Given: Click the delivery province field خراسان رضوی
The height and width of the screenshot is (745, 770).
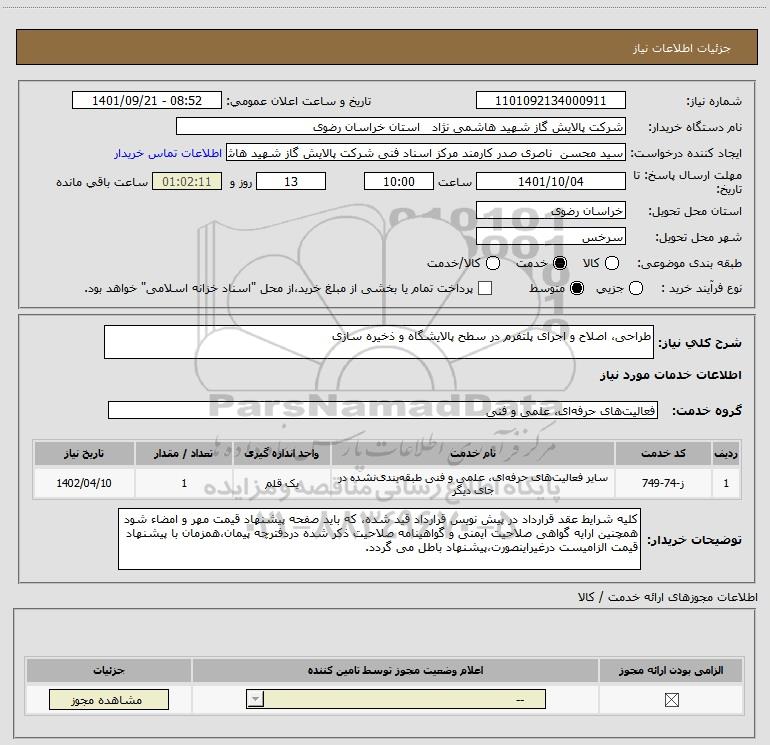Looking at the screenshot, I should (550, 211).
